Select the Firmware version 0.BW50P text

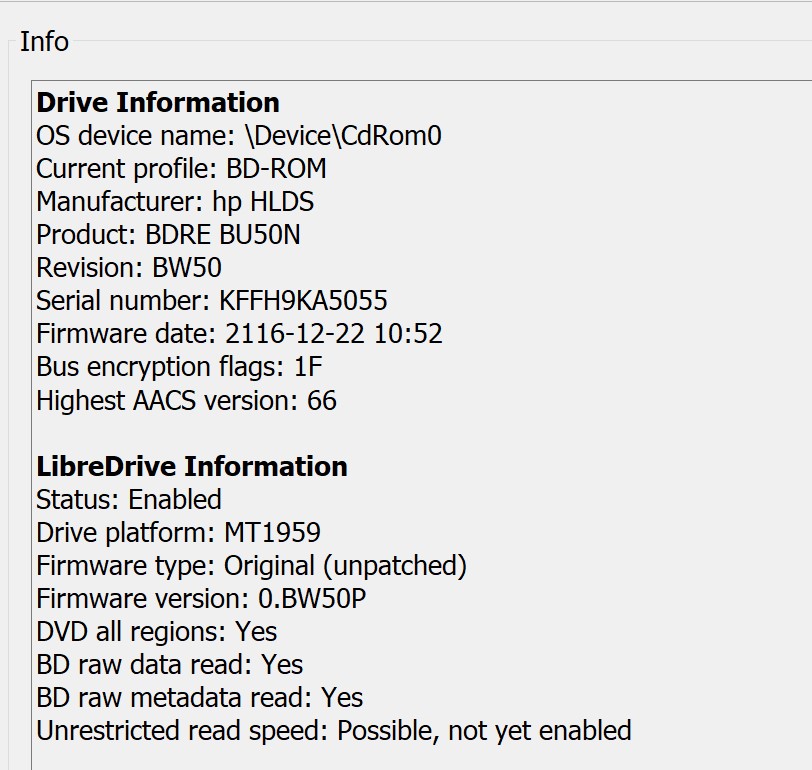[x=201, y=599]
